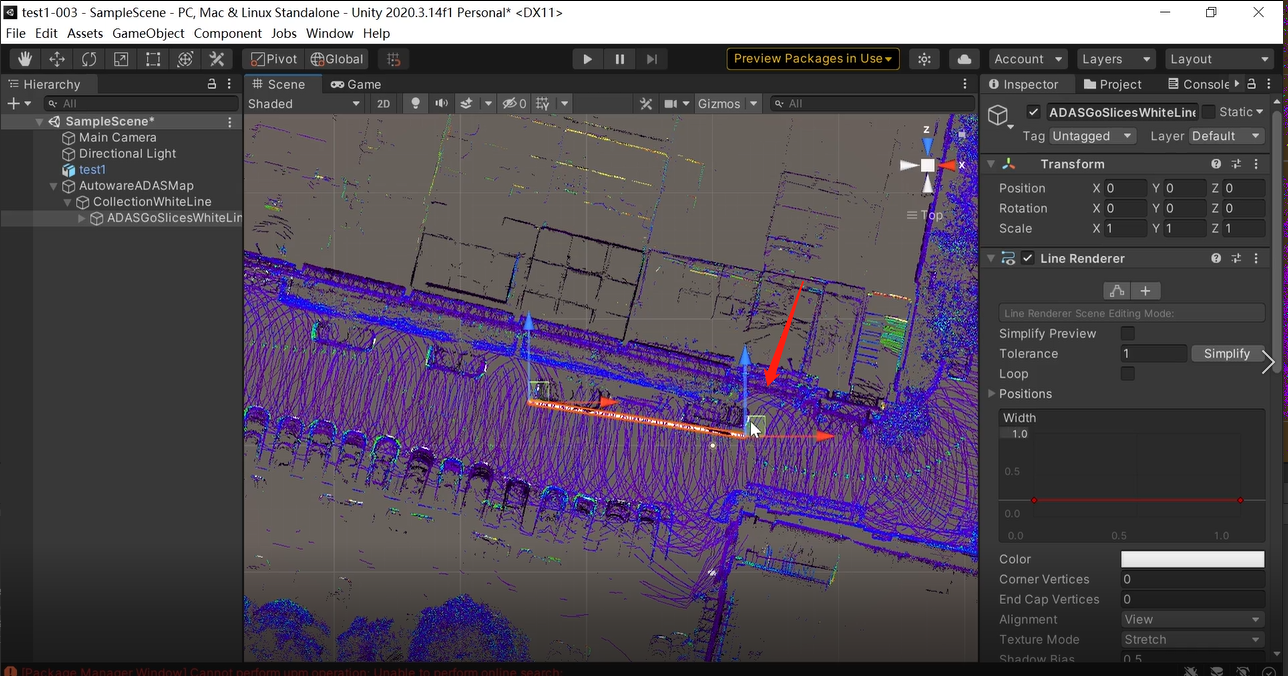Image resolution: width=1288 pixels, height=676 pixels.
Task: Open Transform component help icon
Action: point(1216,164)
